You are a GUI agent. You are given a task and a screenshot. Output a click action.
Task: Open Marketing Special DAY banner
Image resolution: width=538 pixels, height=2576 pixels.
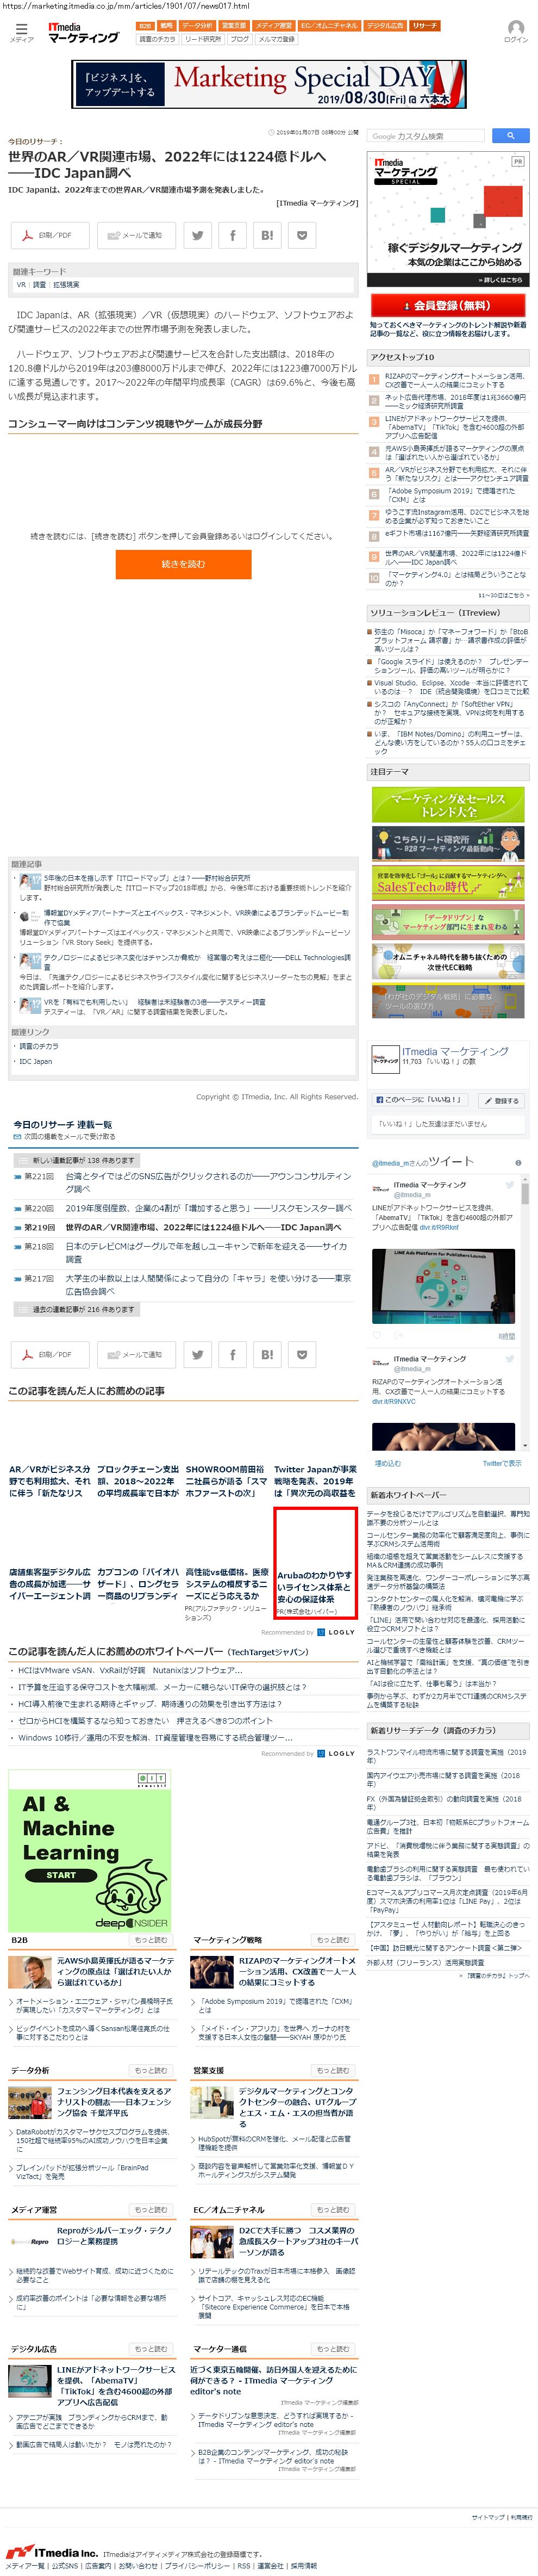point(269,84)
